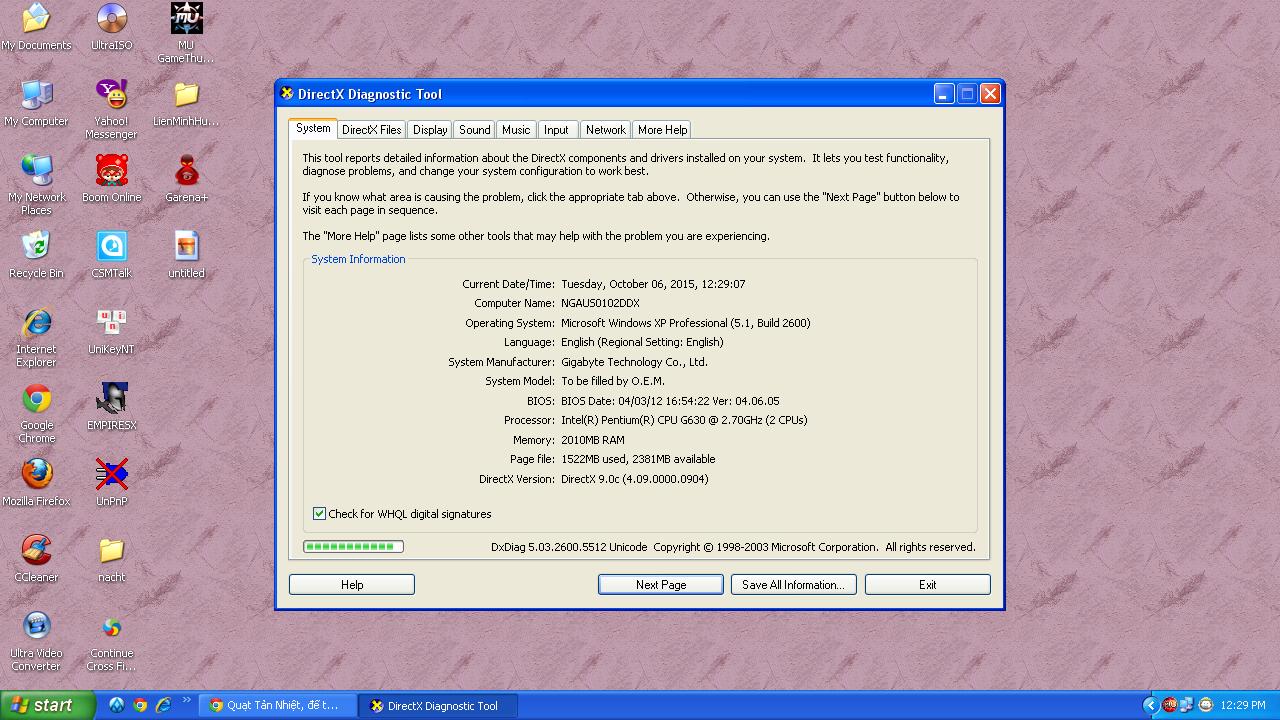Select the Google Chrome desktop icon
1280x720 pixels.
(x=36, y=413)
